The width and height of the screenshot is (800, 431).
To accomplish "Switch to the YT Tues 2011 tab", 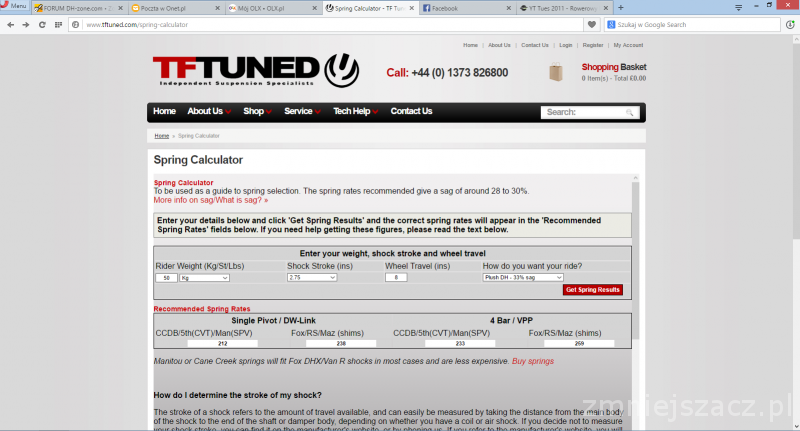I will coord(563,8).
